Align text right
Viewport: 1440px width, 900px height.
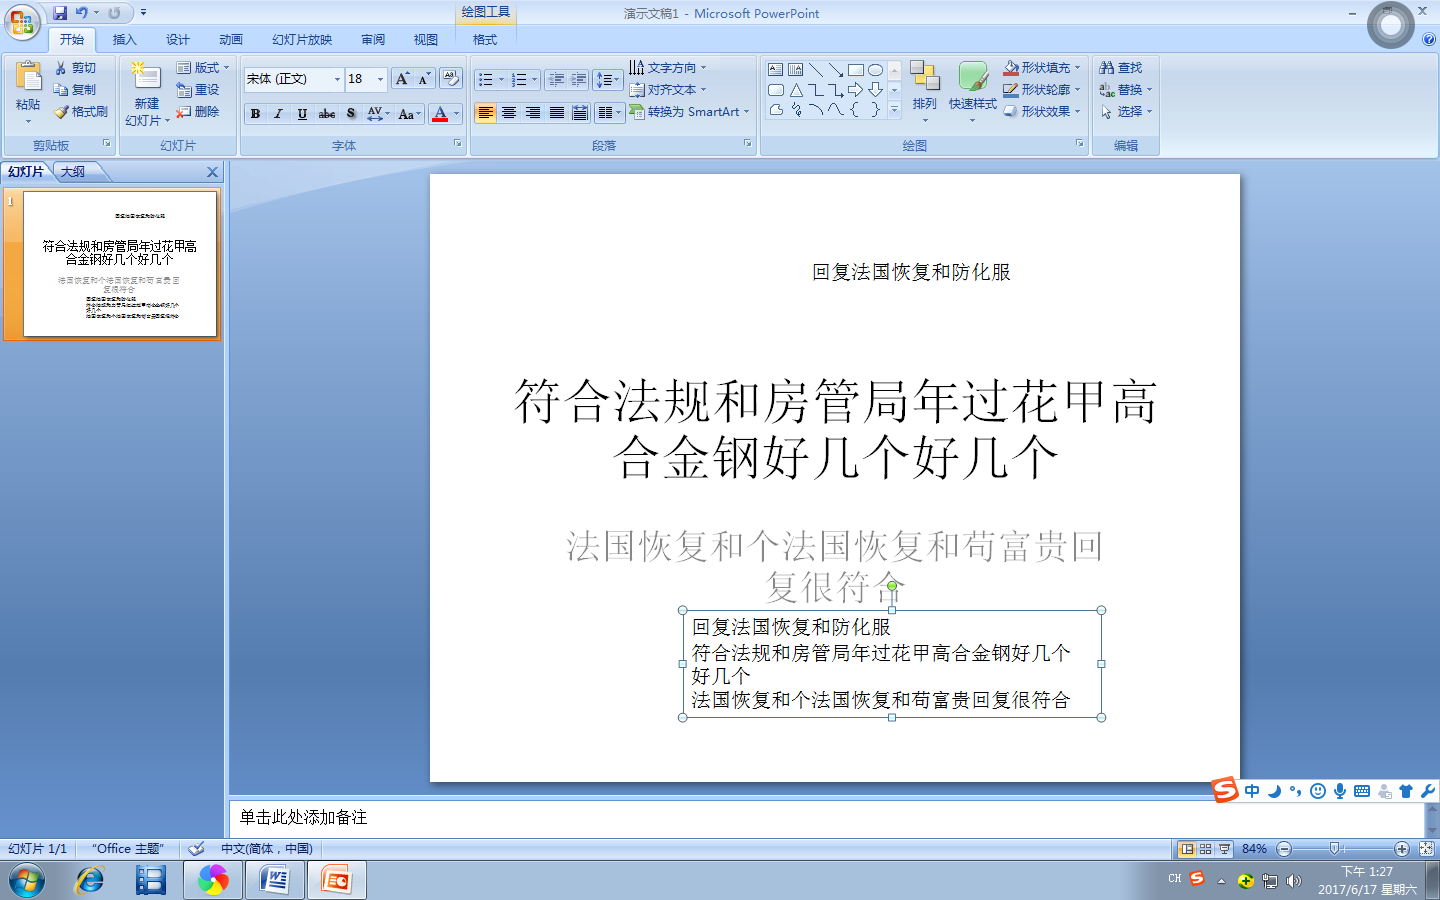tap(533, 113)
